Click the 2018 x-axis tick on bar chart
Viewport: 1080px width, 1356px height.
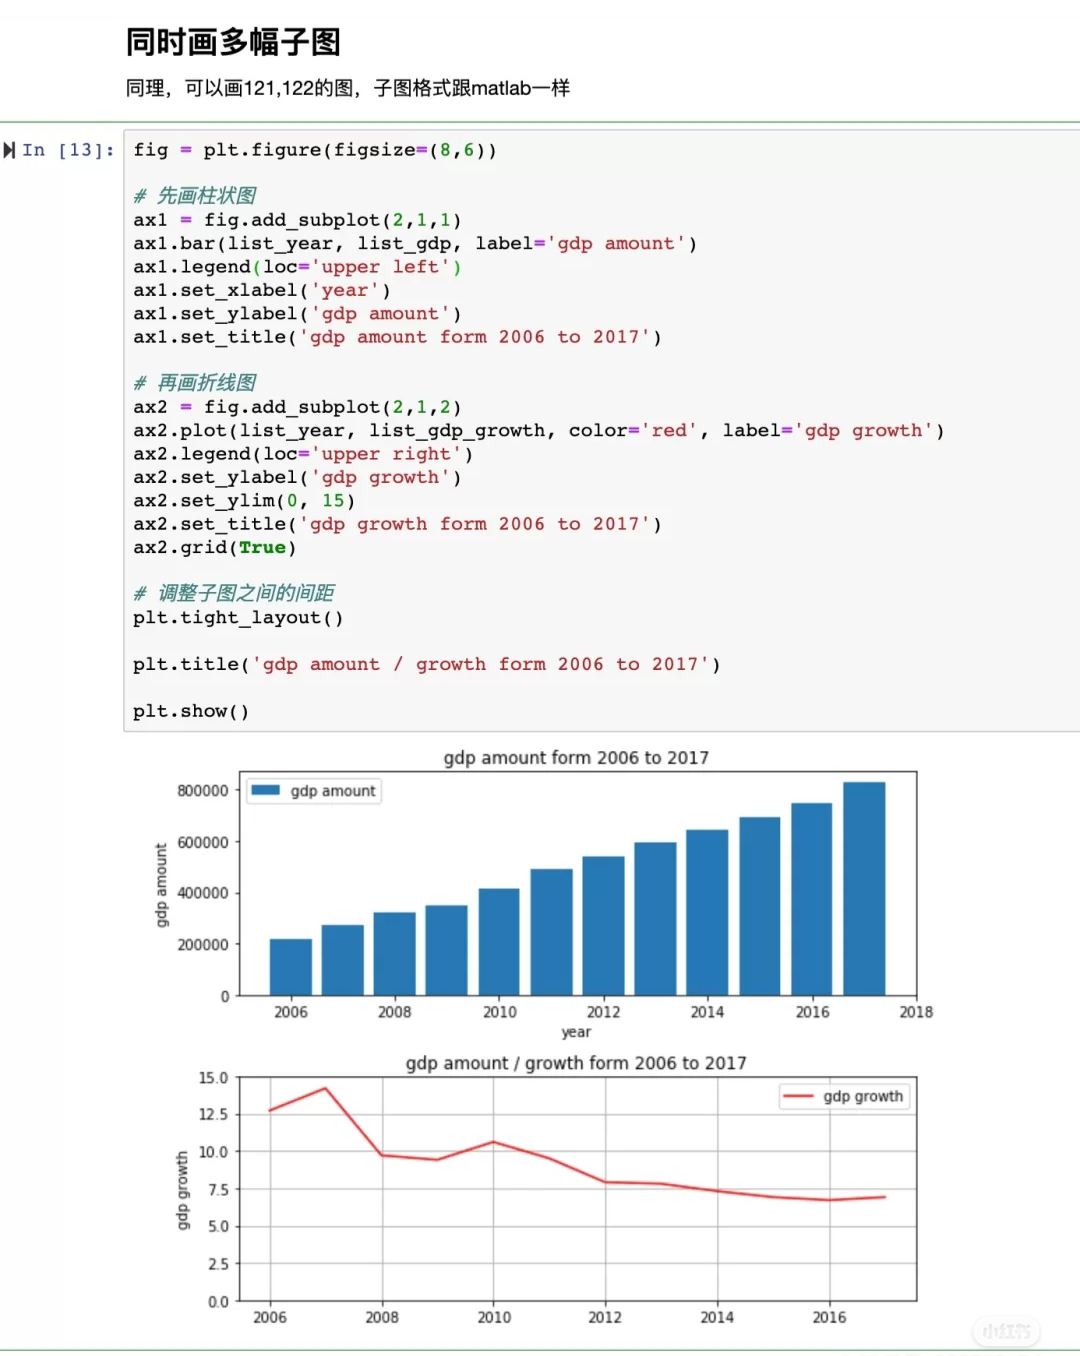point(916,1012)
